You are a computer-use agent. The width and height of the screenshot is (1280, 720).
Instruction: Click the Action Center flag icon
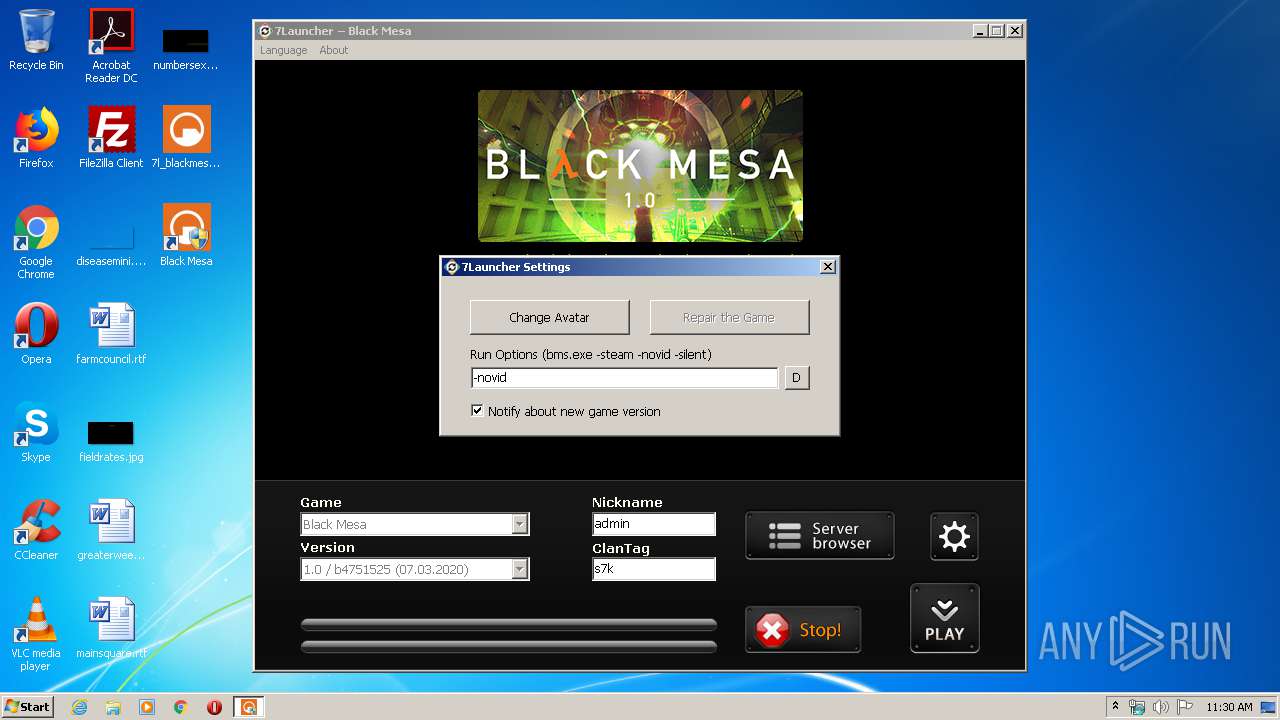(1184, 707)
